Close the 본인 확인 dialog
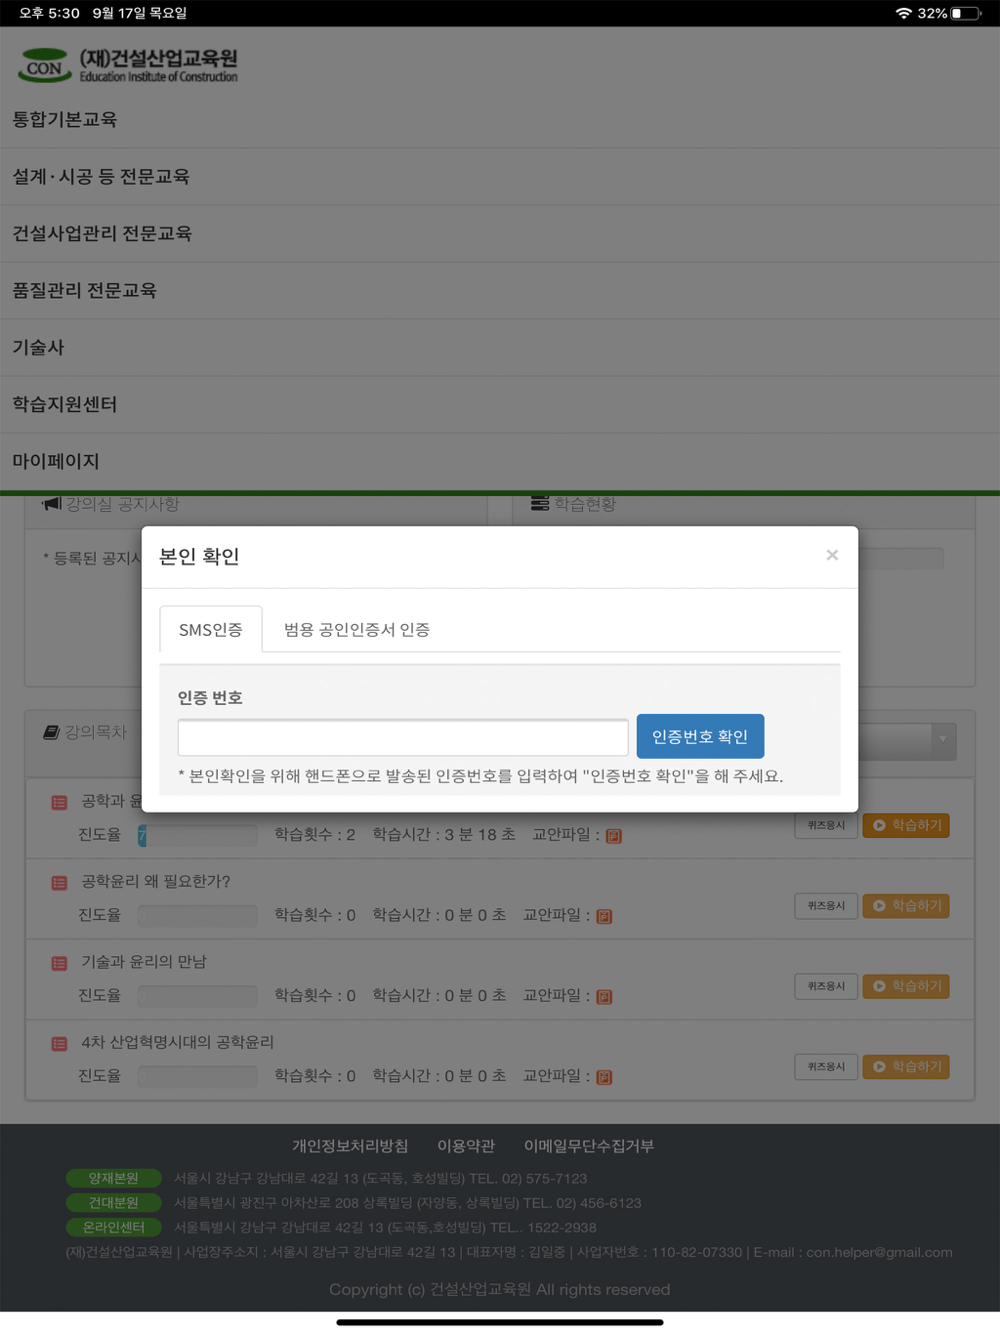1000x1334 pixels. tap(832, 555)
